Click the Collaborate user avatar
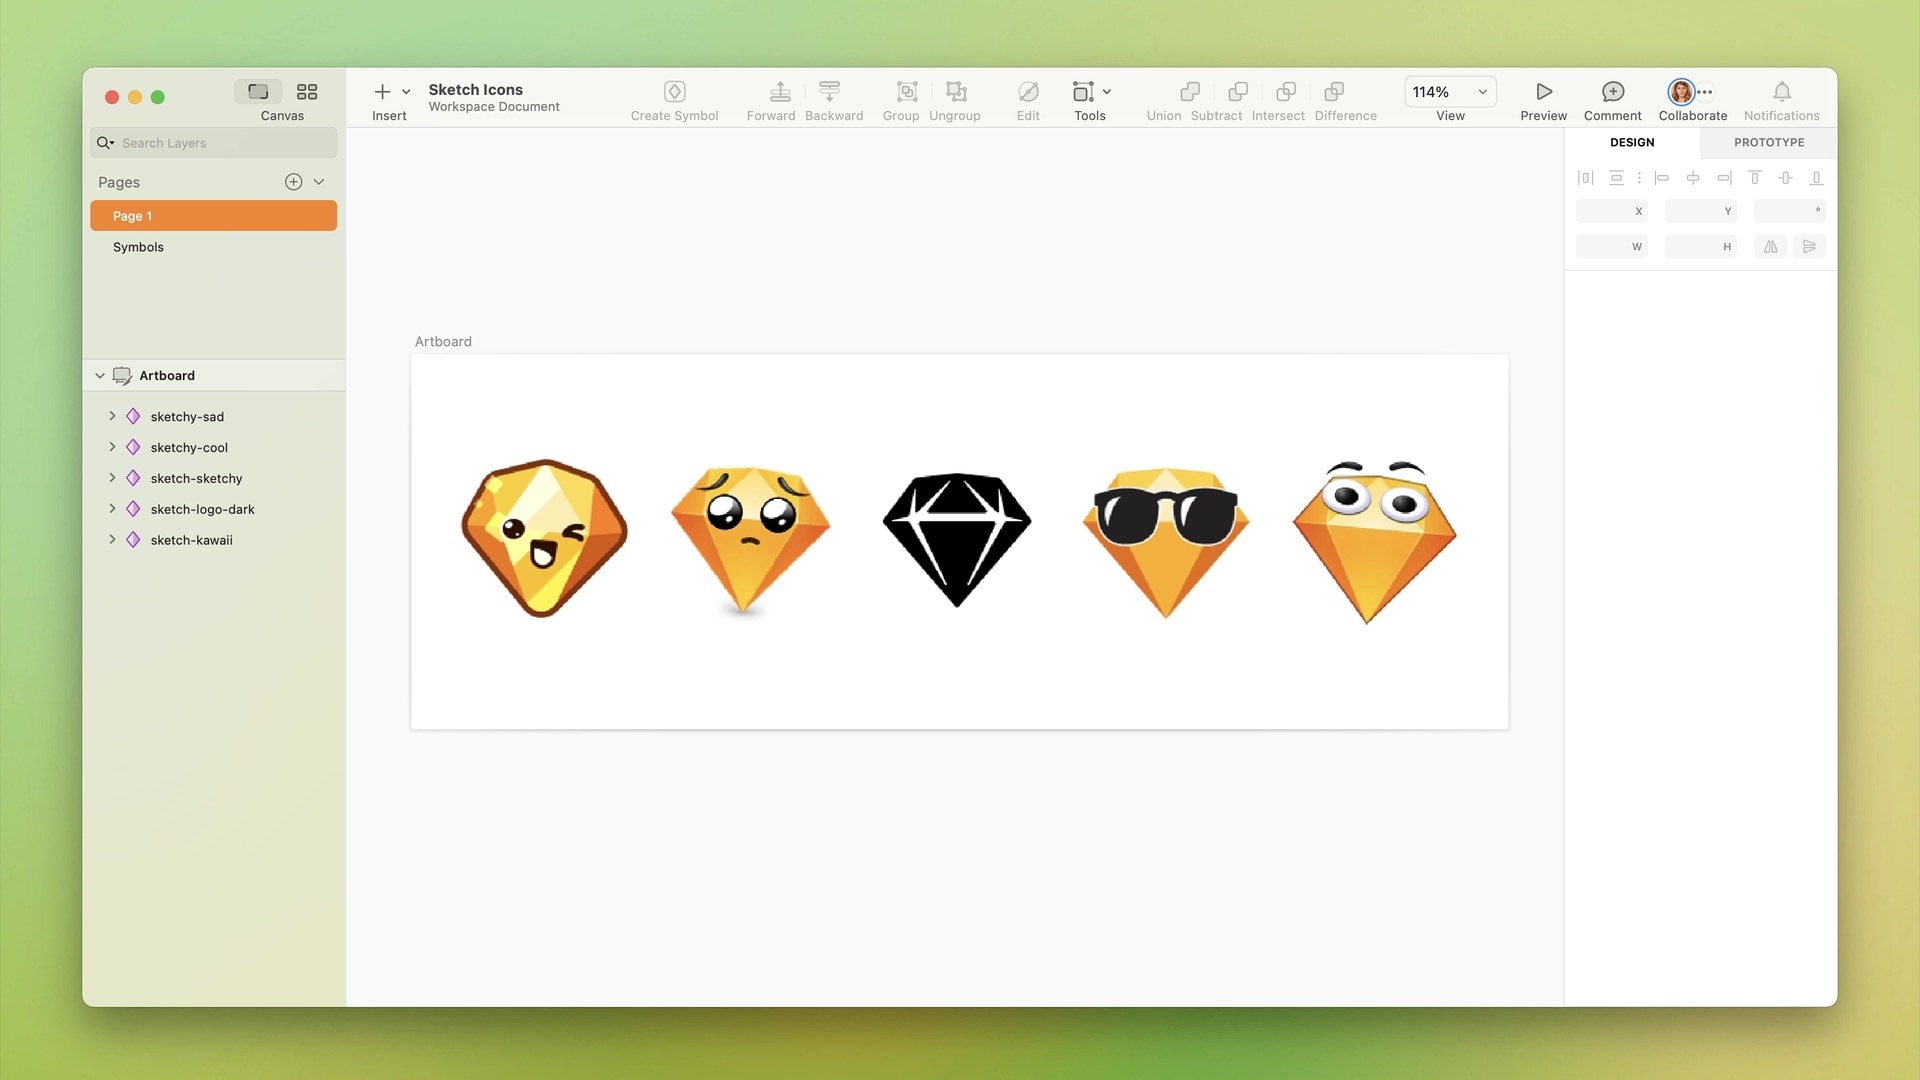1920x1080 pixels. [x=1682, y=92]
